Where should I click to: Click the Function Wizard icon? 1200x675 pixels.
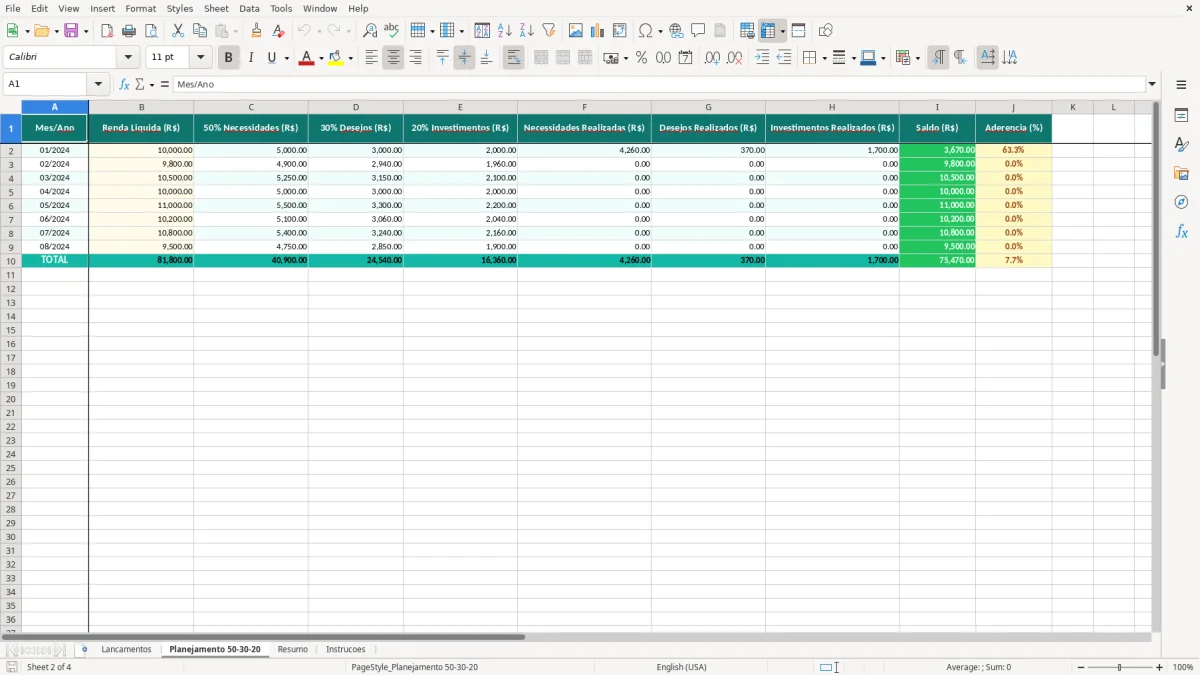click(x=124, y=85)
